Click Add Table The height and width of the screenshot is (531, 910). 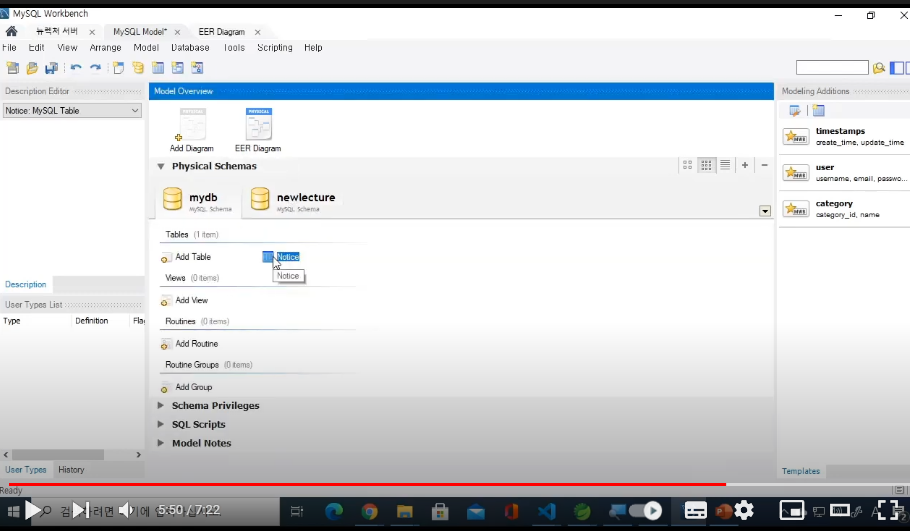coord(186,257)
